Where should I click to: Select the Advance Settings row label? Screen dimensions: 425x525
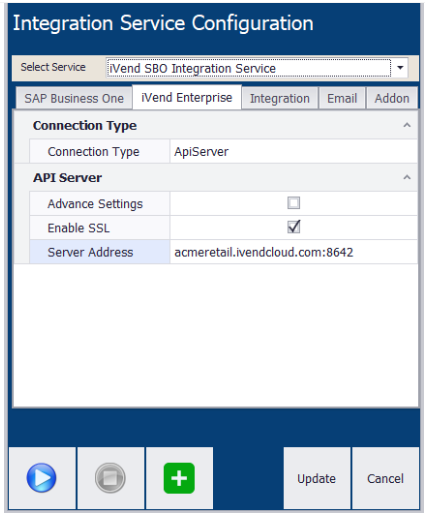pyautogui.click(x=100, y=204)
